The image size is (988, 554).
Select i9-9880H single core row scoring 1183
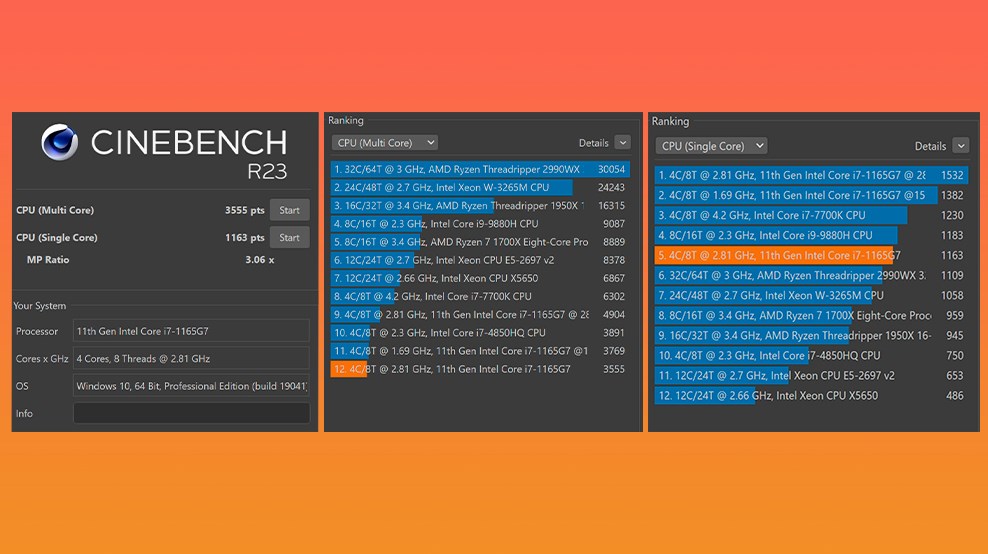pos(811,235)
